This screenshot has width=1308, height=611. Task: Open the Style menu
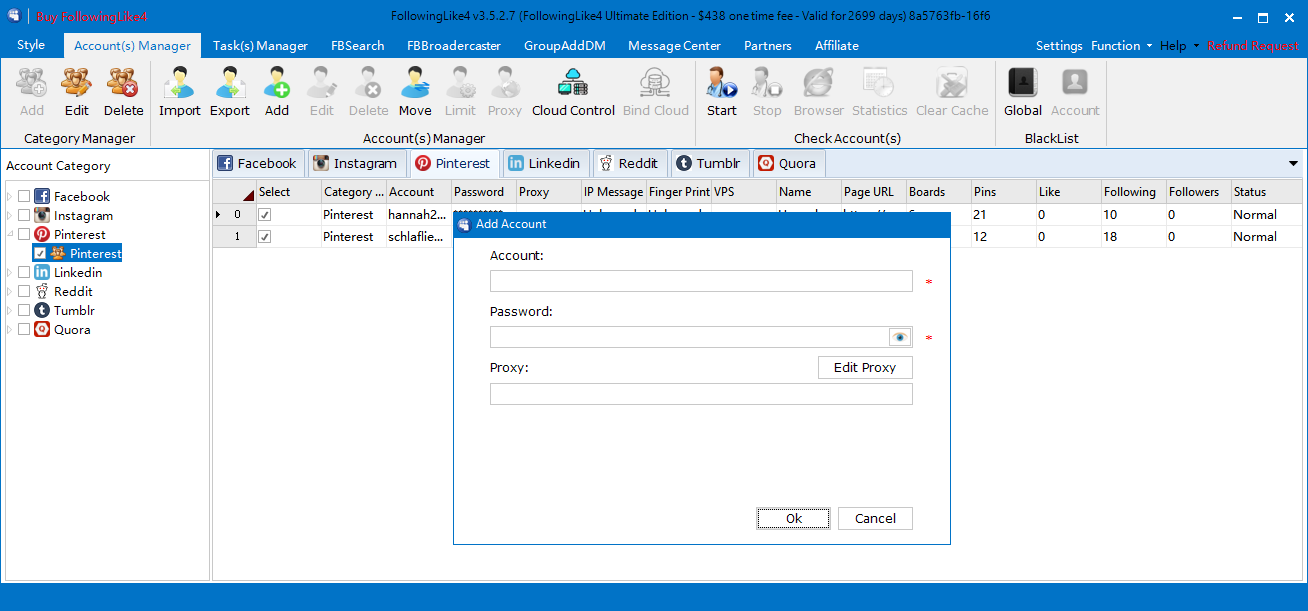point(31,45)
